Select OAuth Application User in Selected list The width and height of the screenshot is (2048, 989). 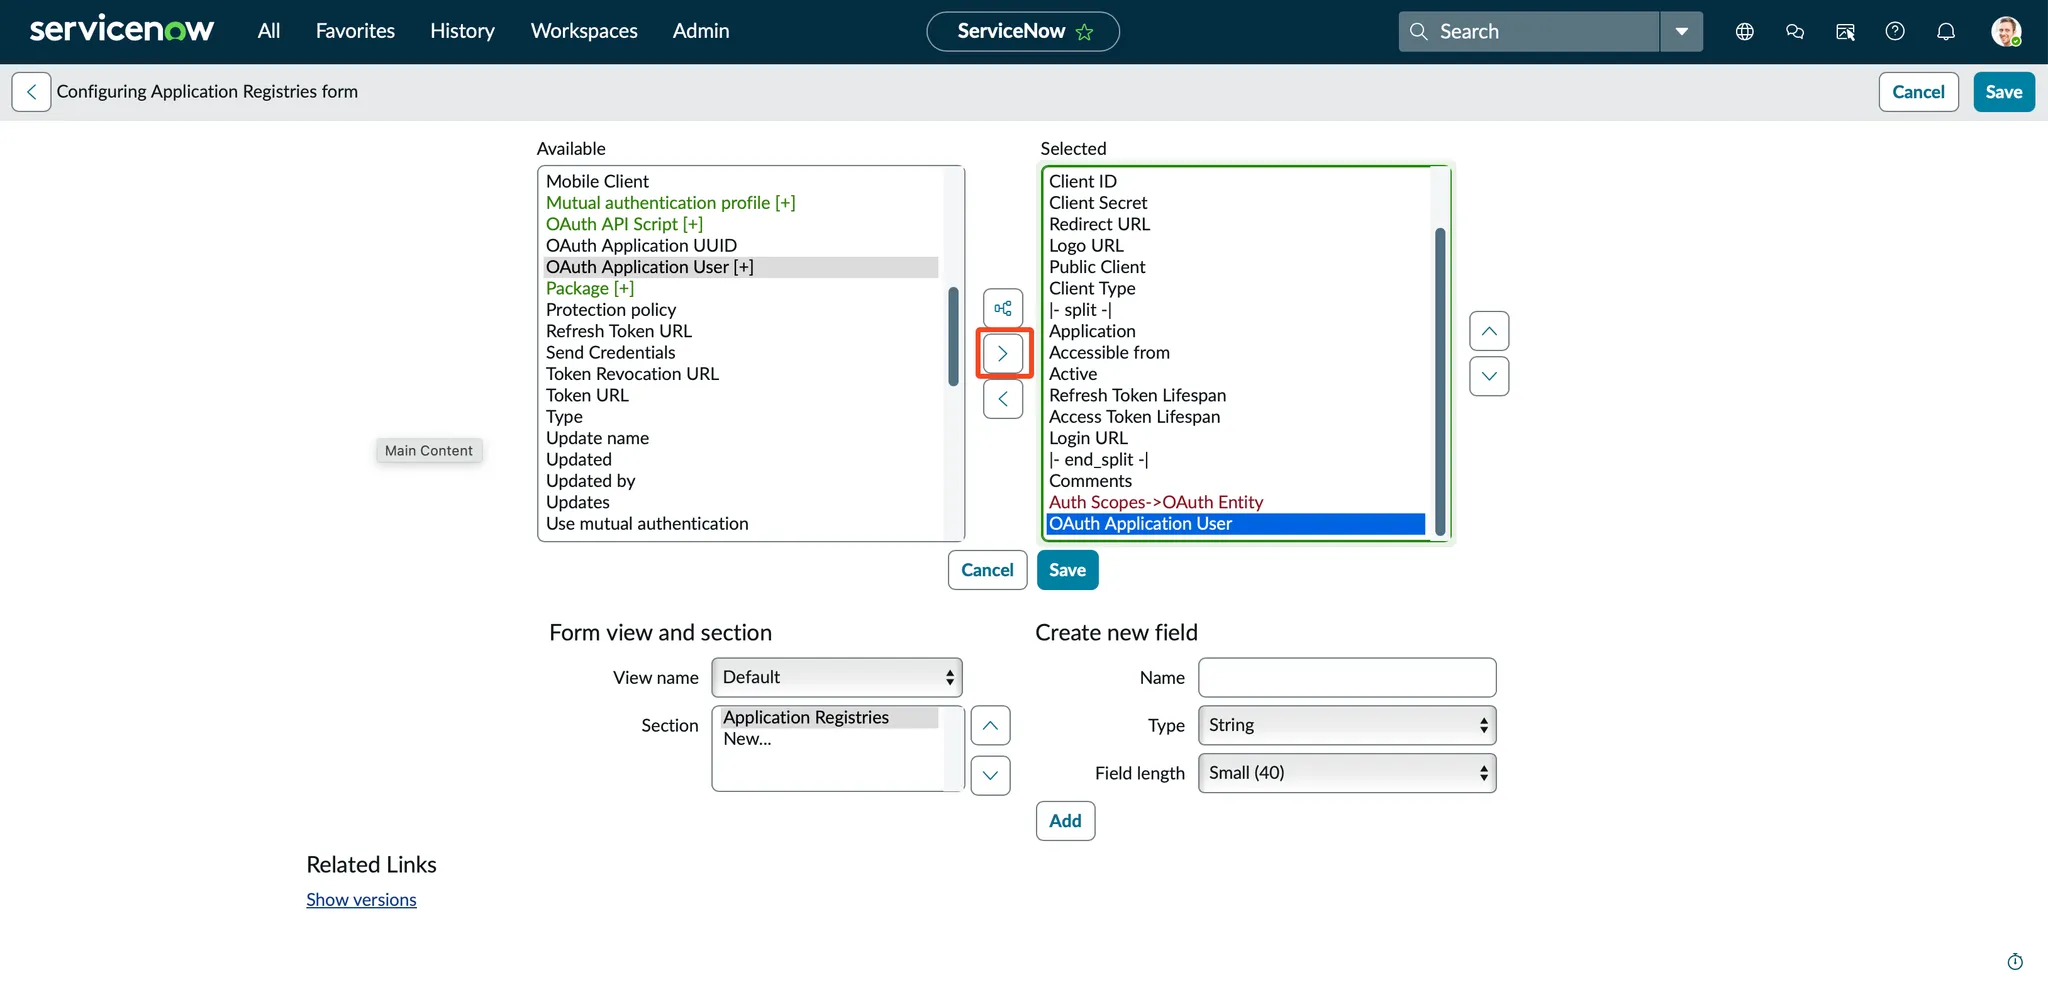point(1236,524)
